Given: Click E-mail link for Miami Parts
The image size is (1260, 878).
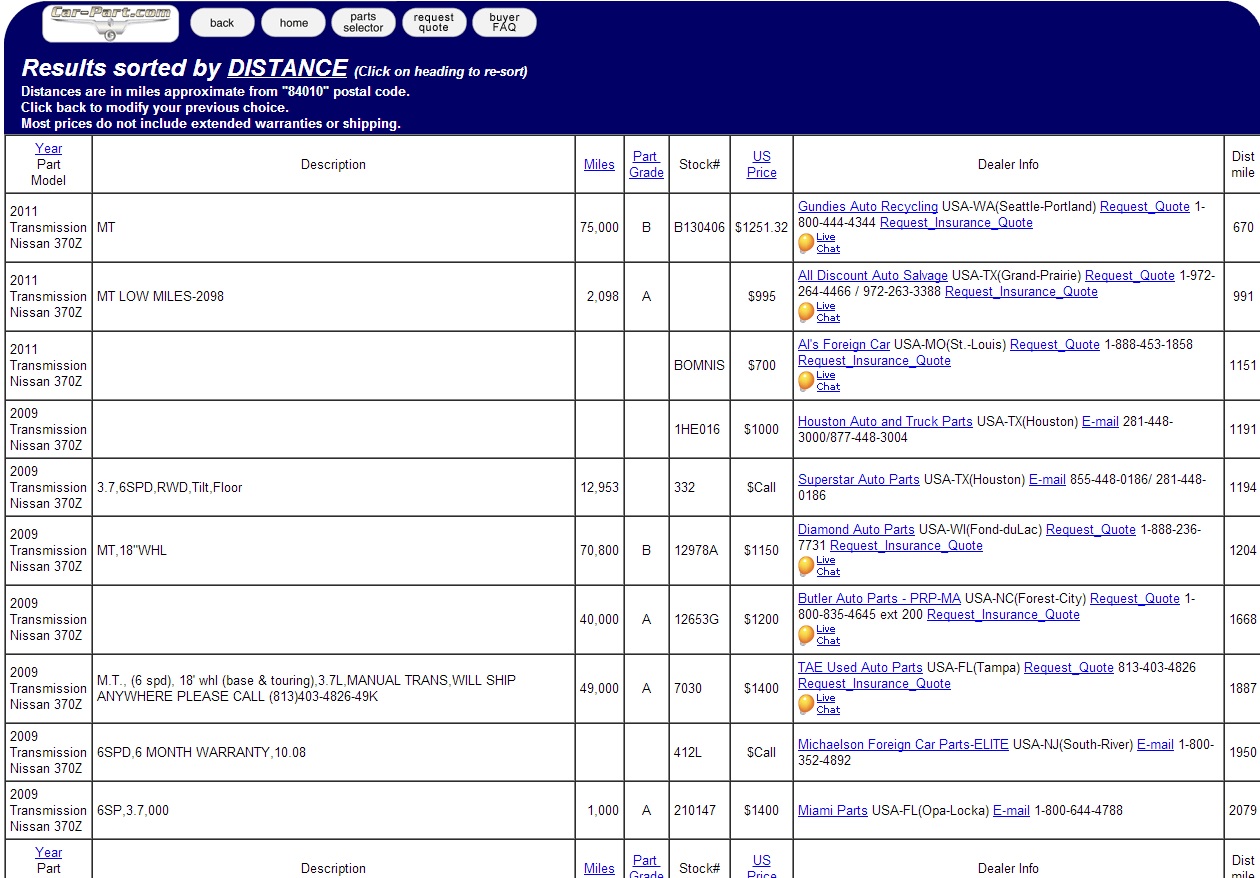Looking at the screenshot, I should click(x=1011, y=811).
